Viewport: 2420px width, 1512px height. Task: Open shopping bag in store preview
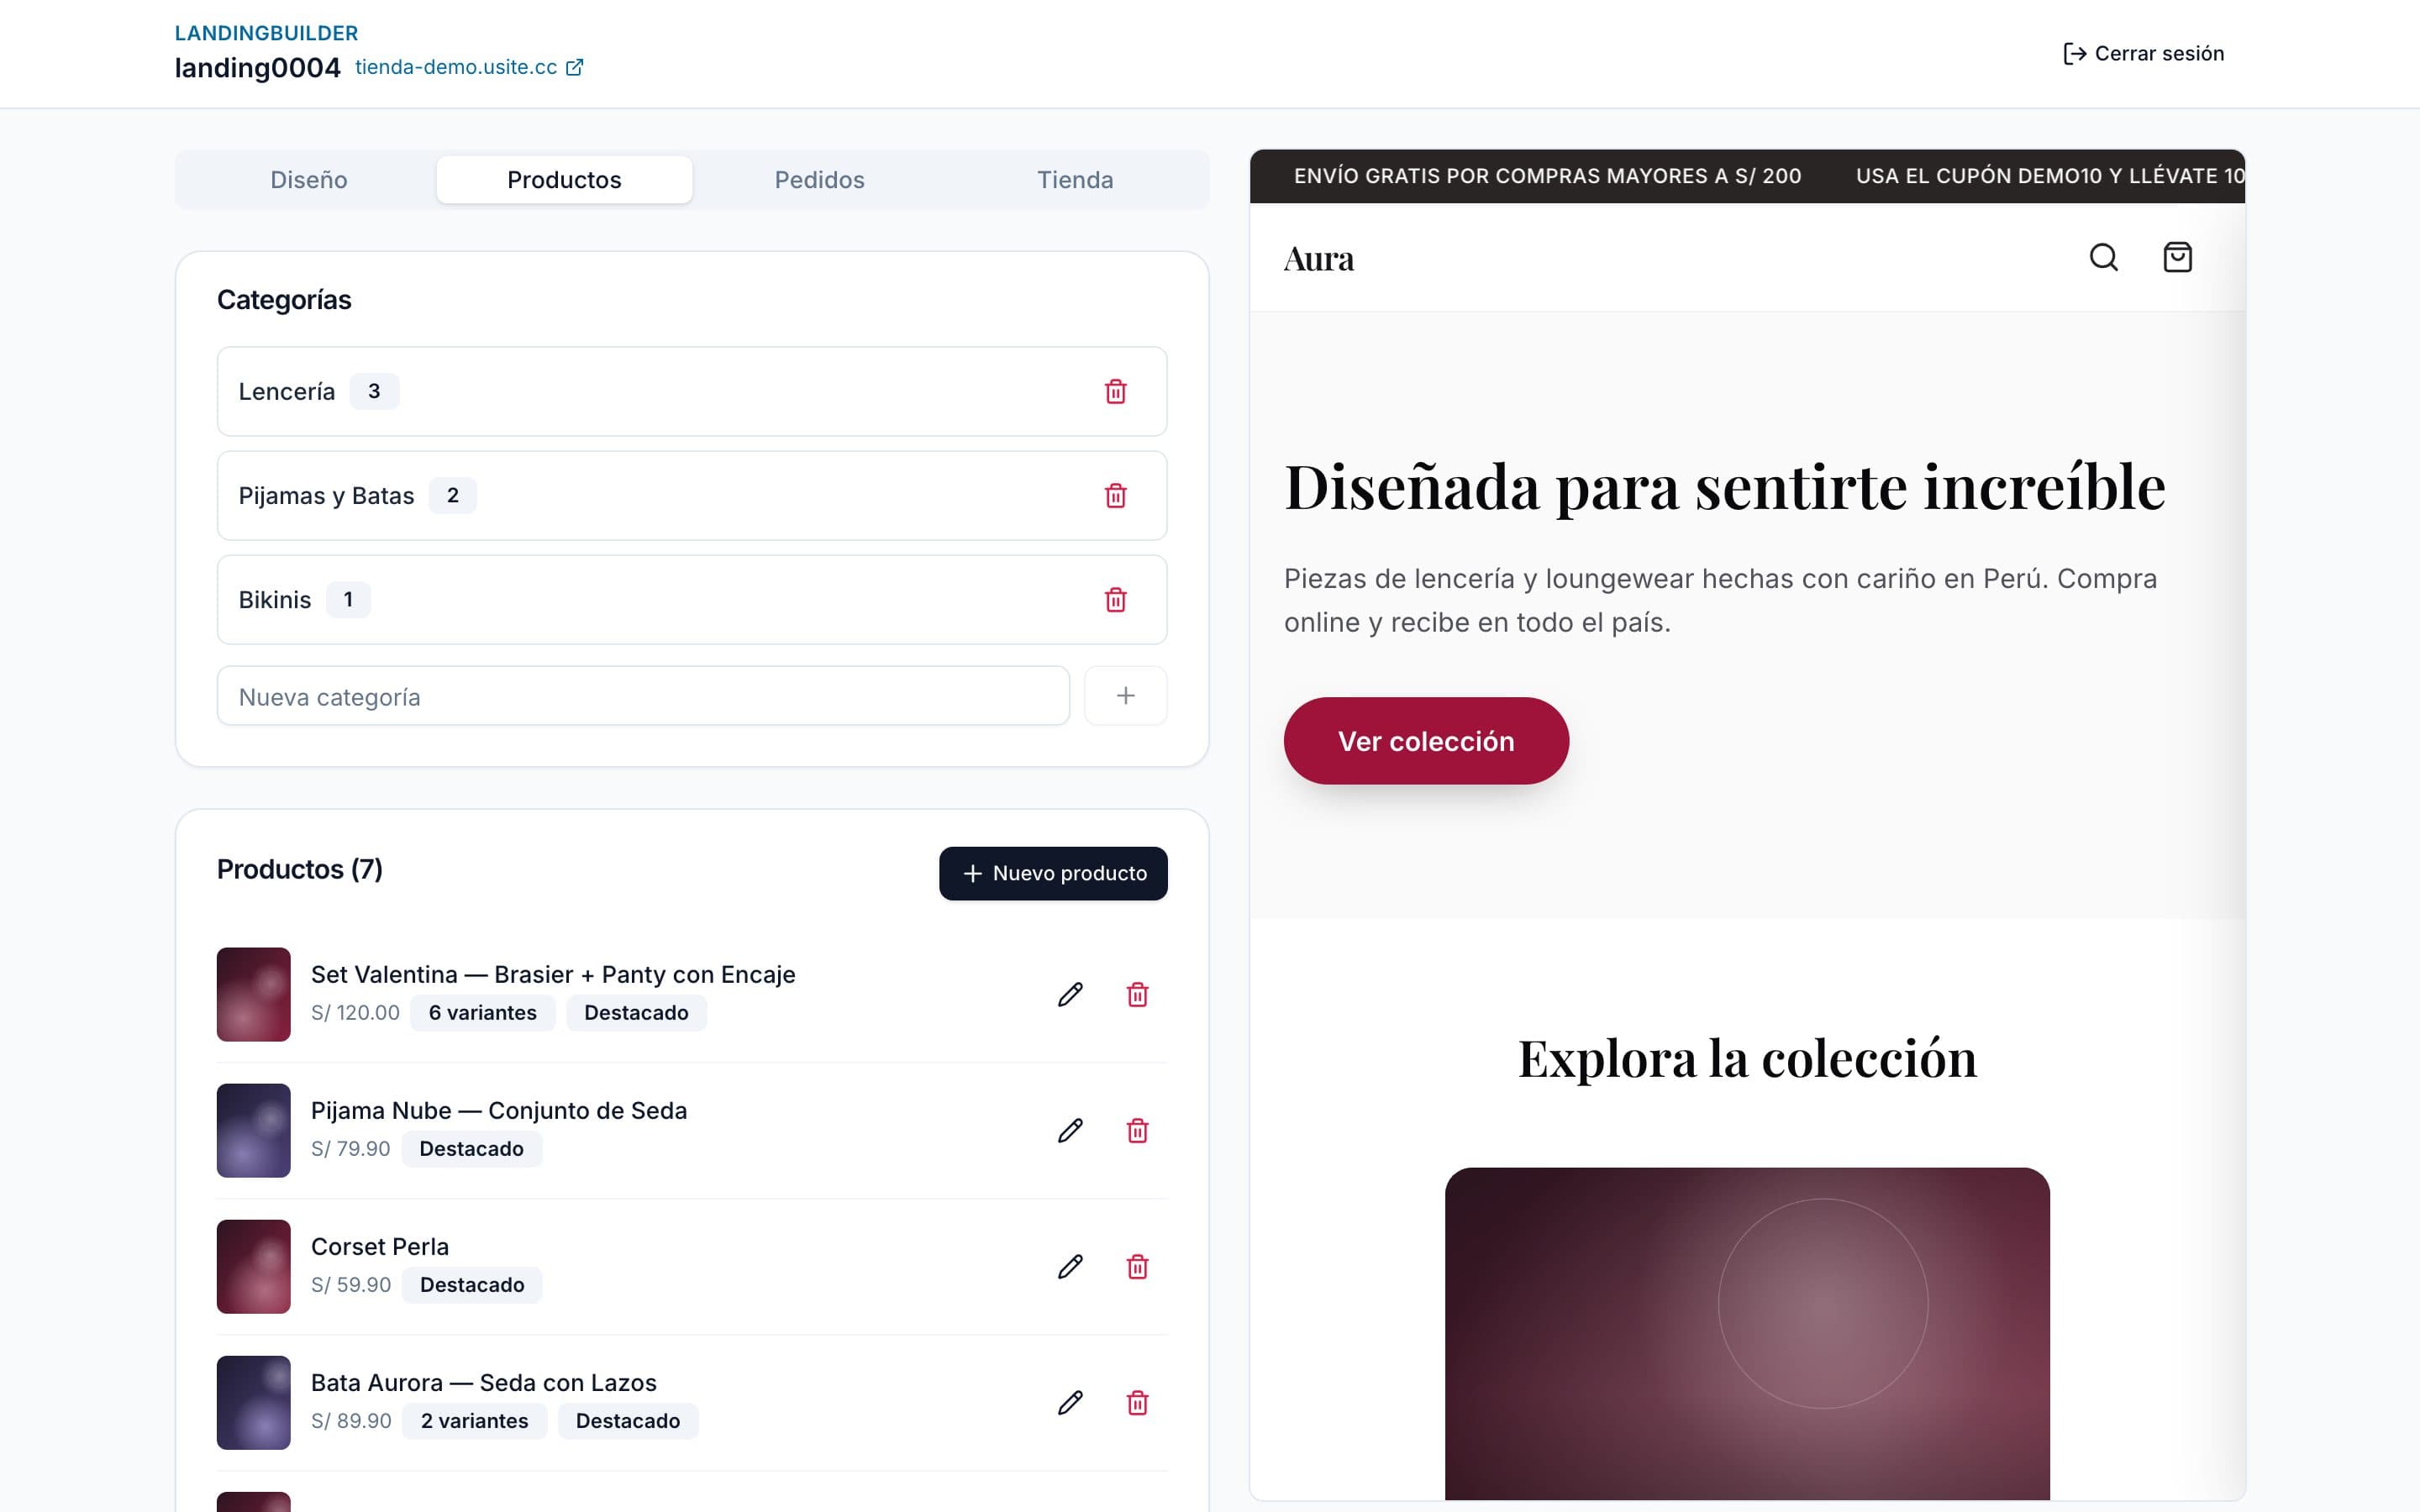pyautogui.click(x=2177, y=257)
